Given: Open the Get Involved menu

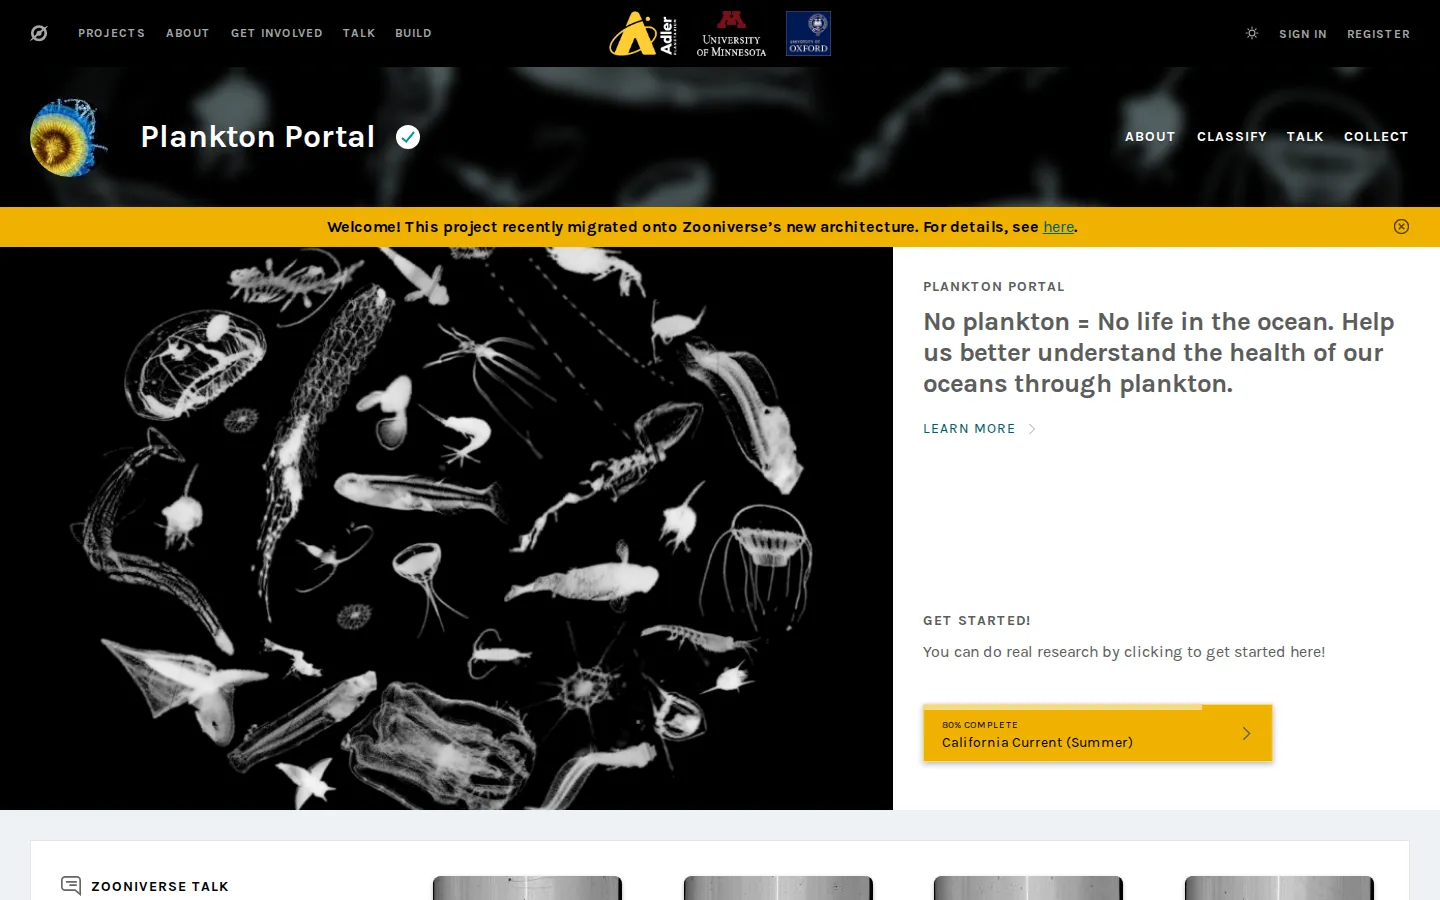Looking at the screenshot, I should coord(277,33).
